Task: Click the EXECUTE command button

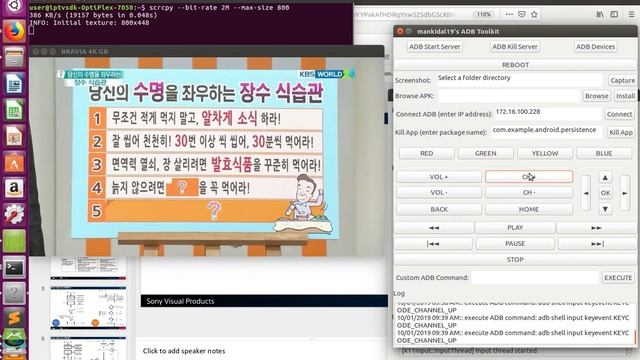Action: pyautogui.click(x=618, y=278)
